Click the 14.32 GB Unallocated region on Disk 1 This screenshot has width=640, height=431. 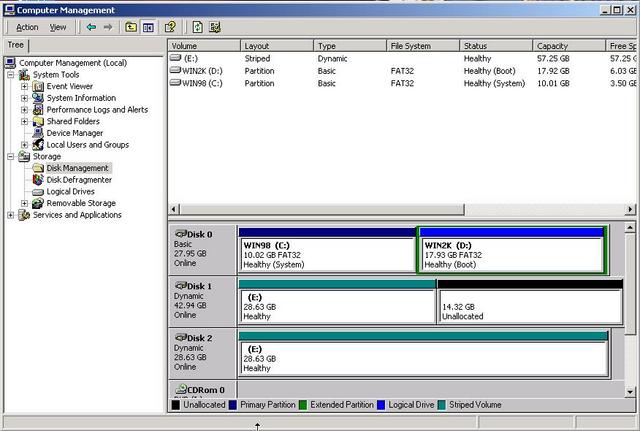coord(530,307)
